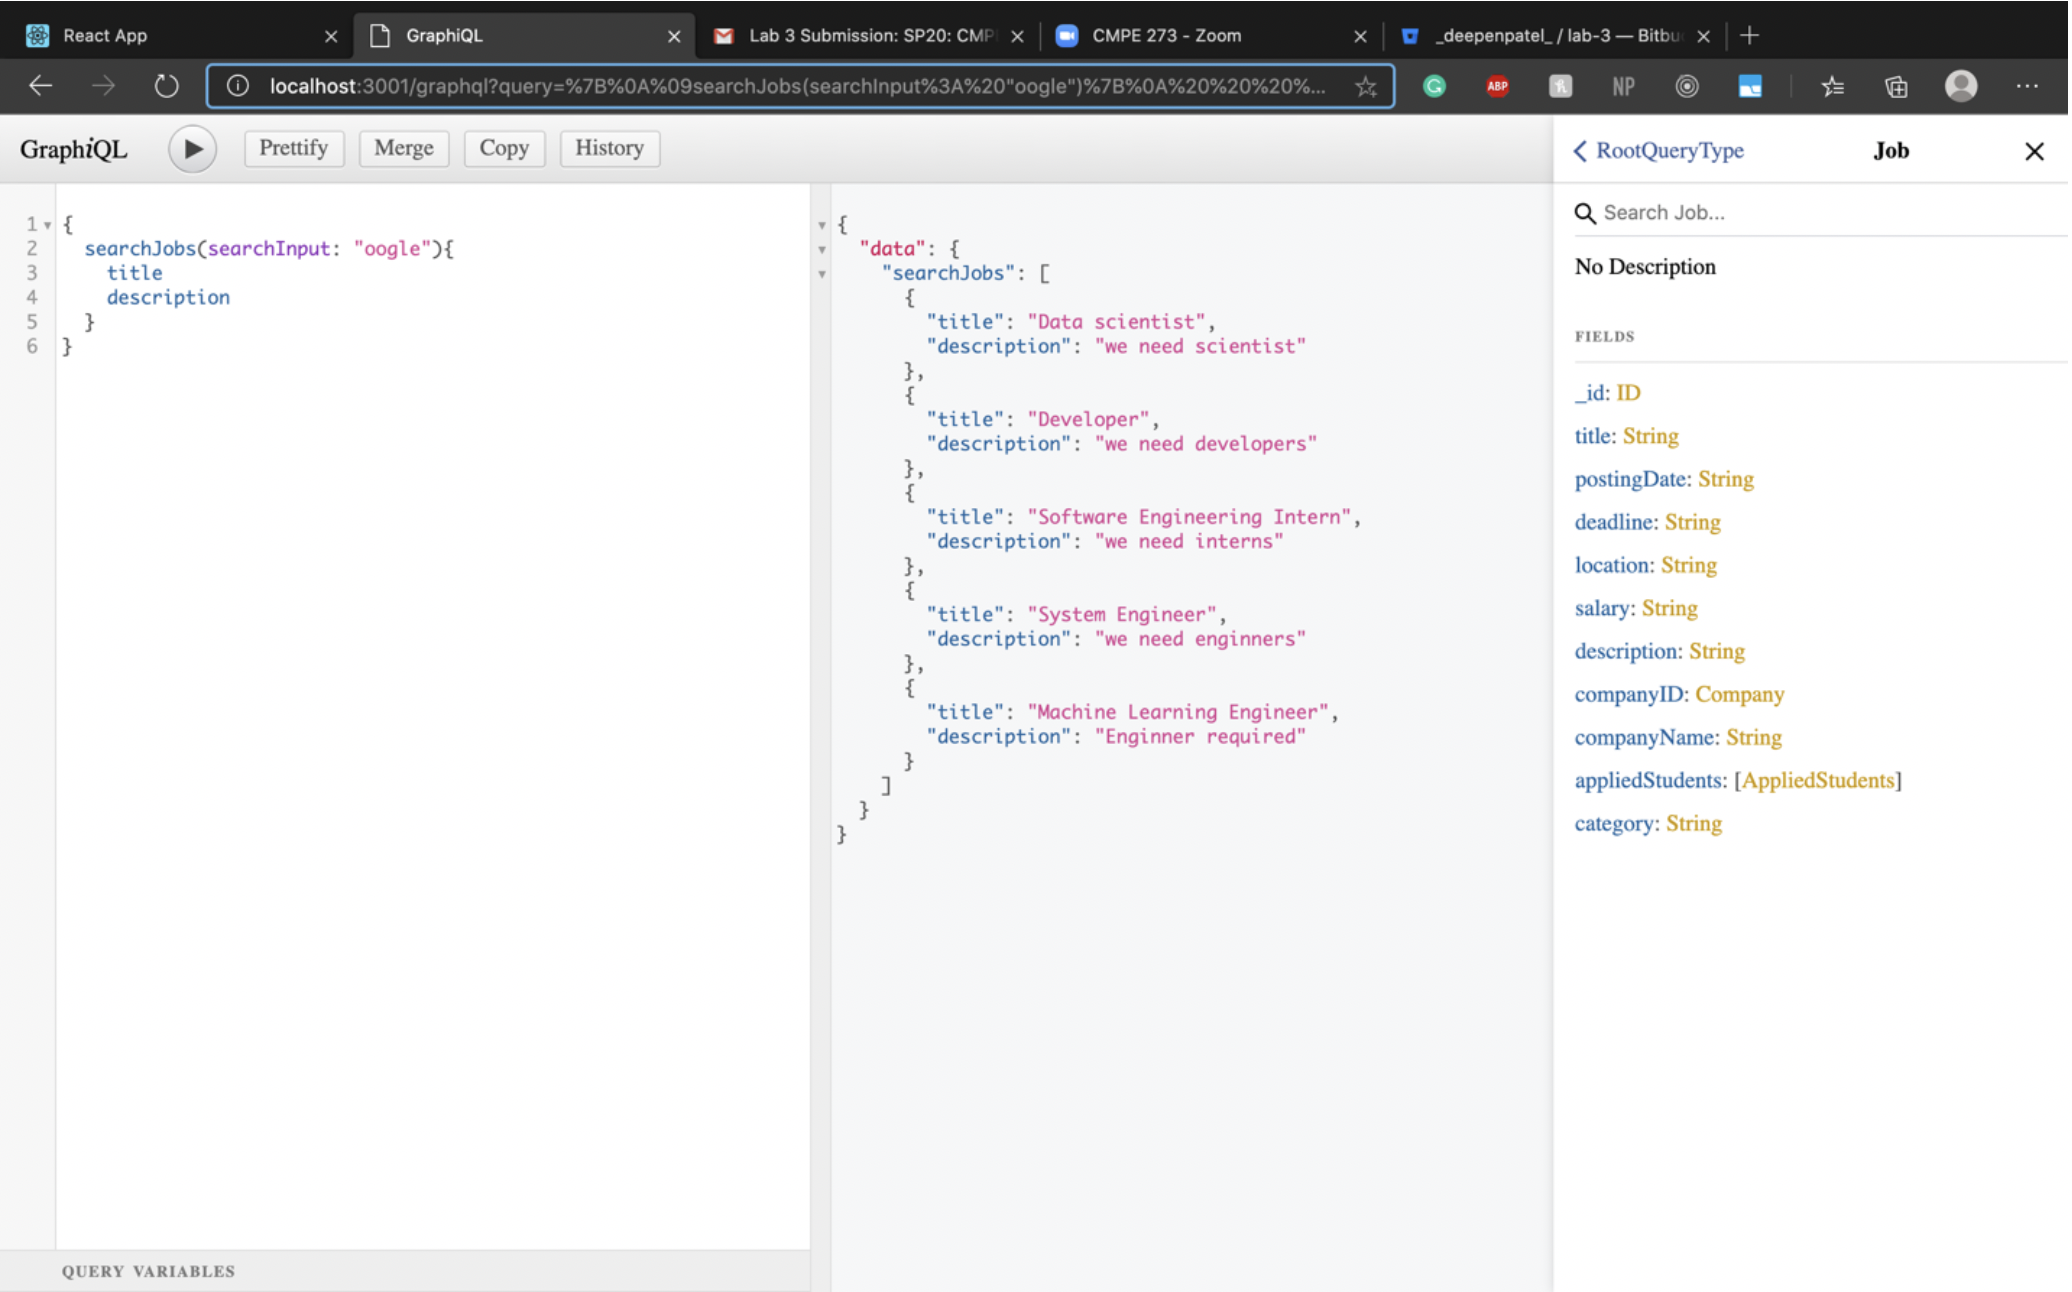Viewport: 2072px width, 1292px height.
Task: Collapse the "data" object in results
Action: coord(822,250)
